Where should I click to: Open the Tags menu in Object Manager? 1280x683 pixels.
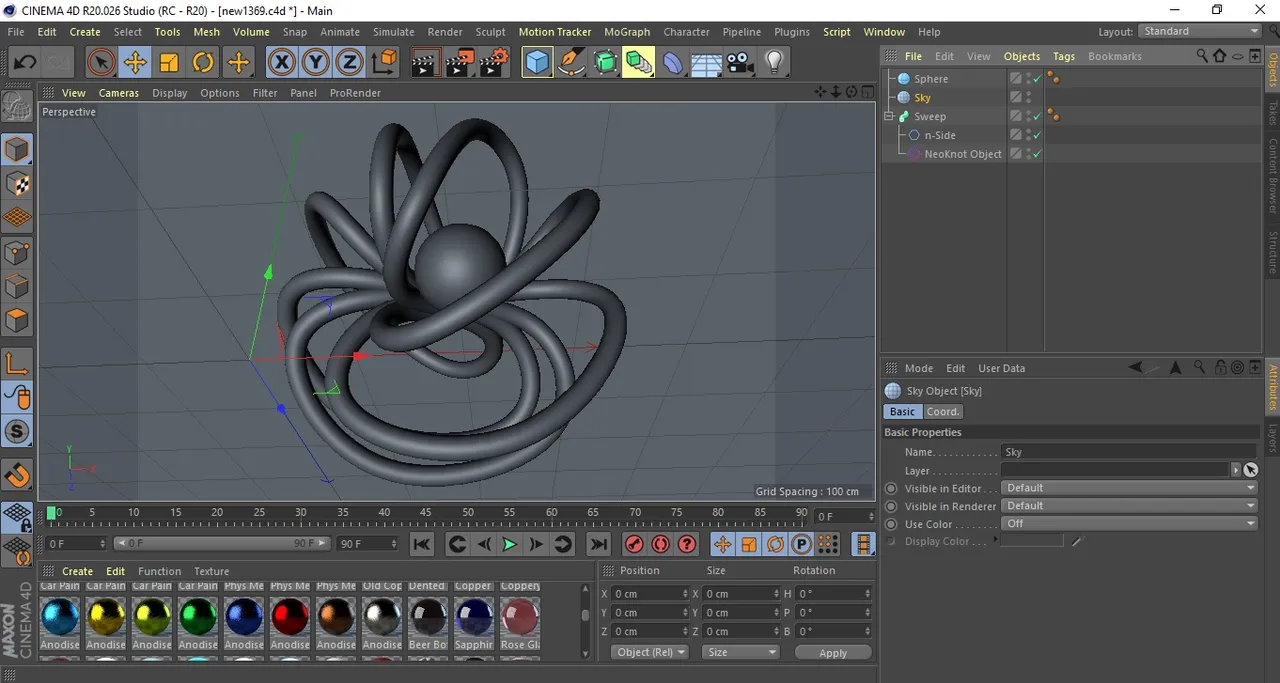1064,56
